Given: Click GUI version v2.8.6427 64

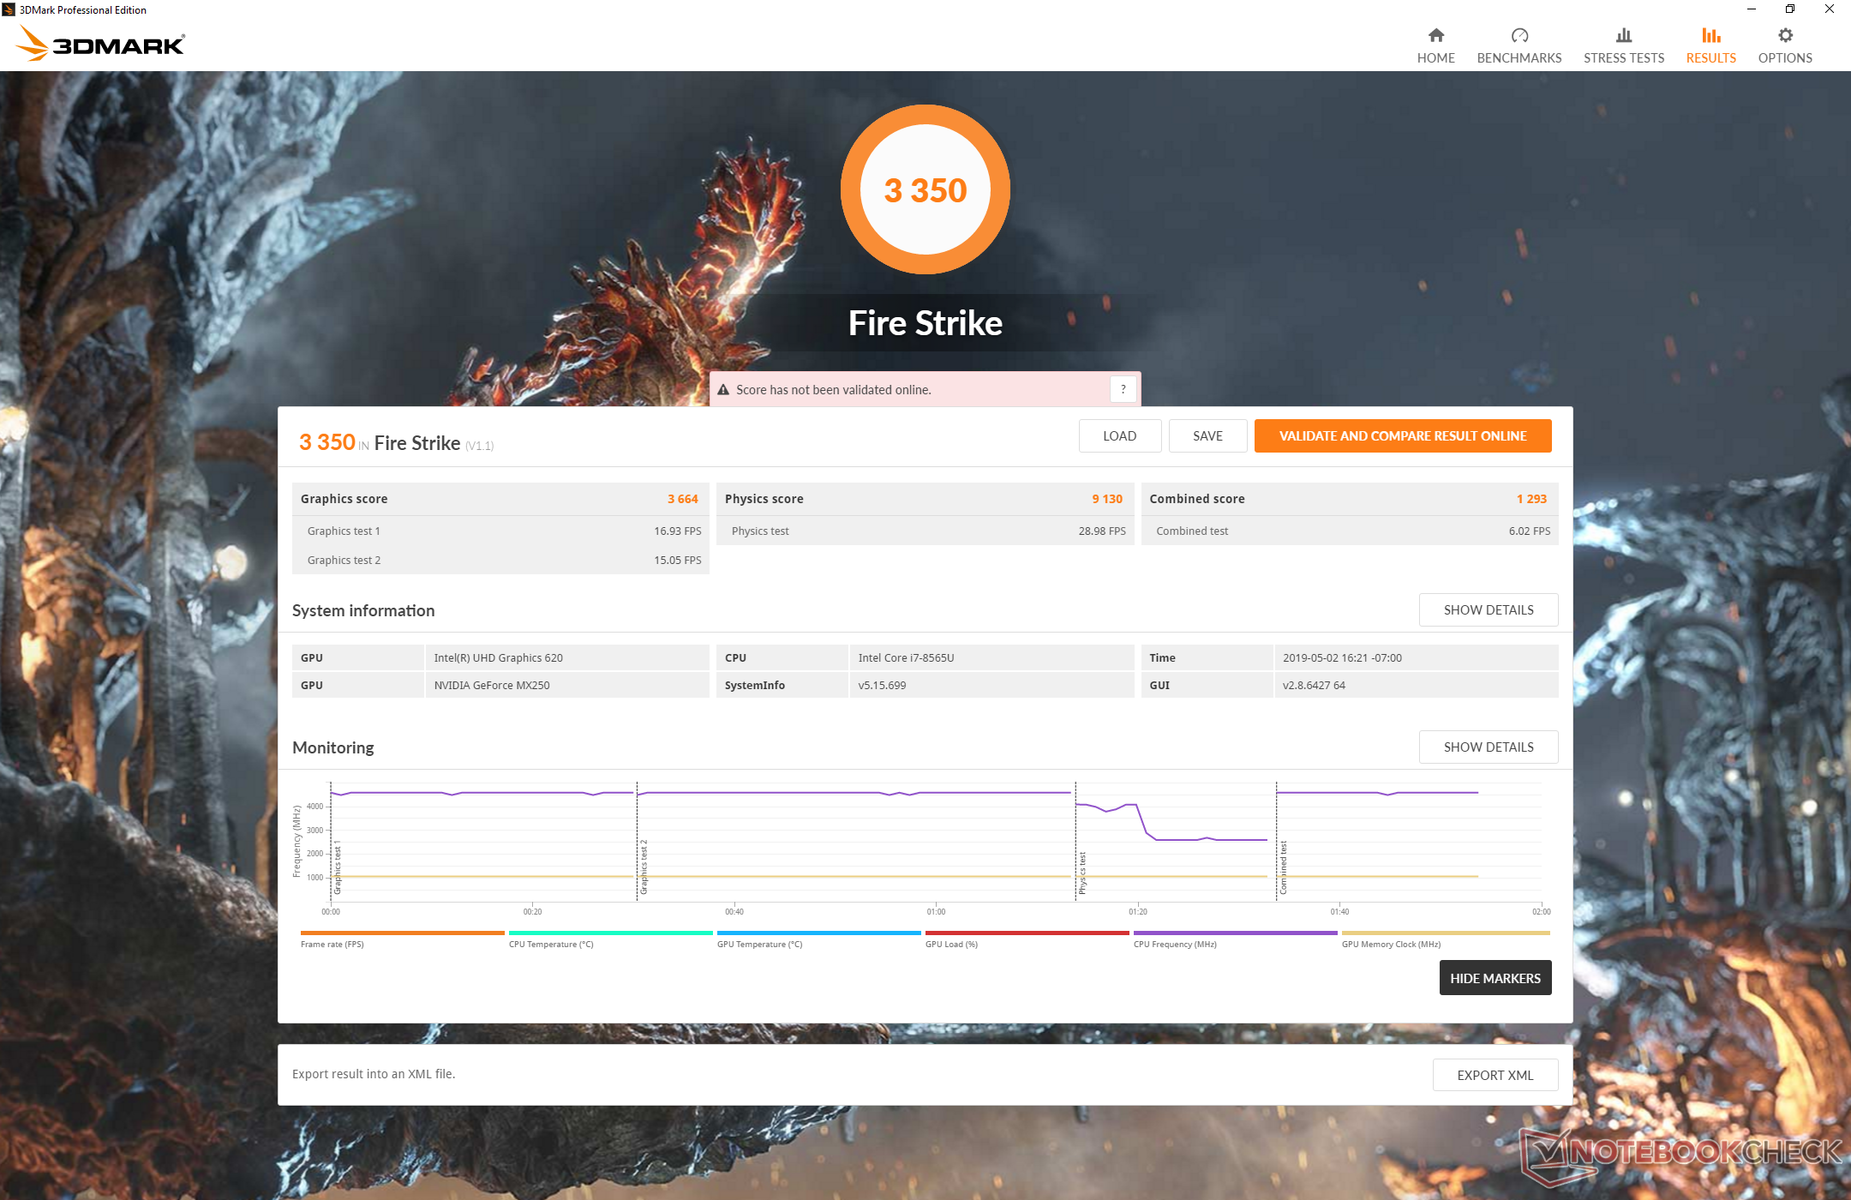Looking at the screenshot, I should [1314, 685].
